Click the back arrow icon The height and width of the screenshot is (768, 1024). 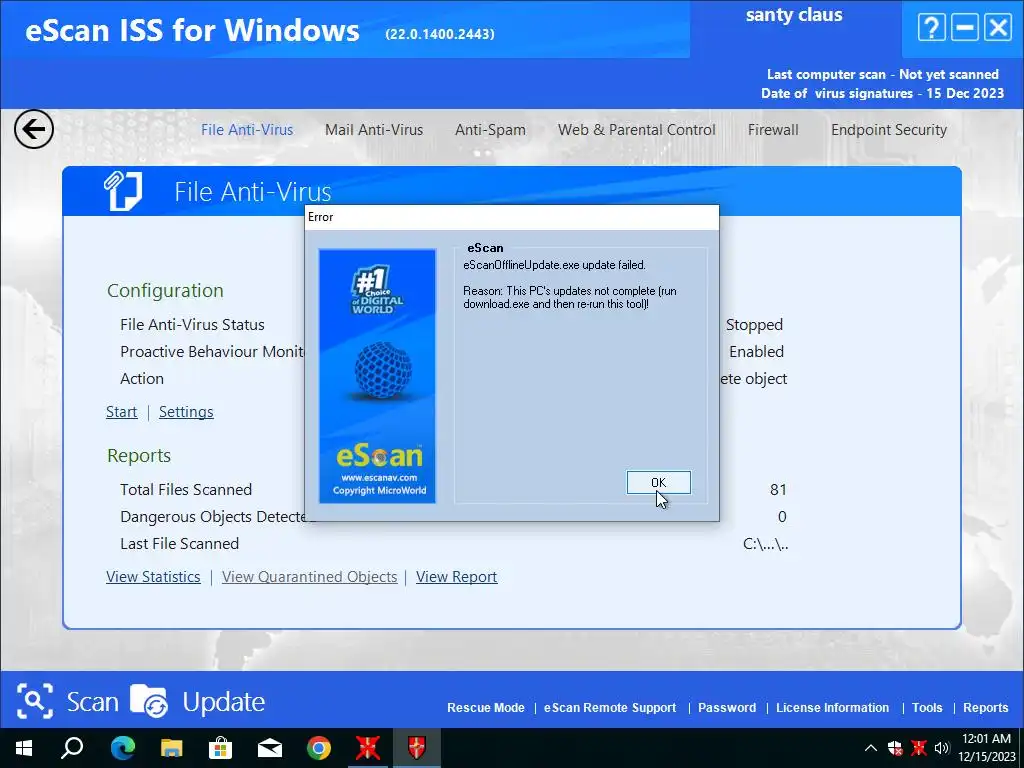point(34,129)
